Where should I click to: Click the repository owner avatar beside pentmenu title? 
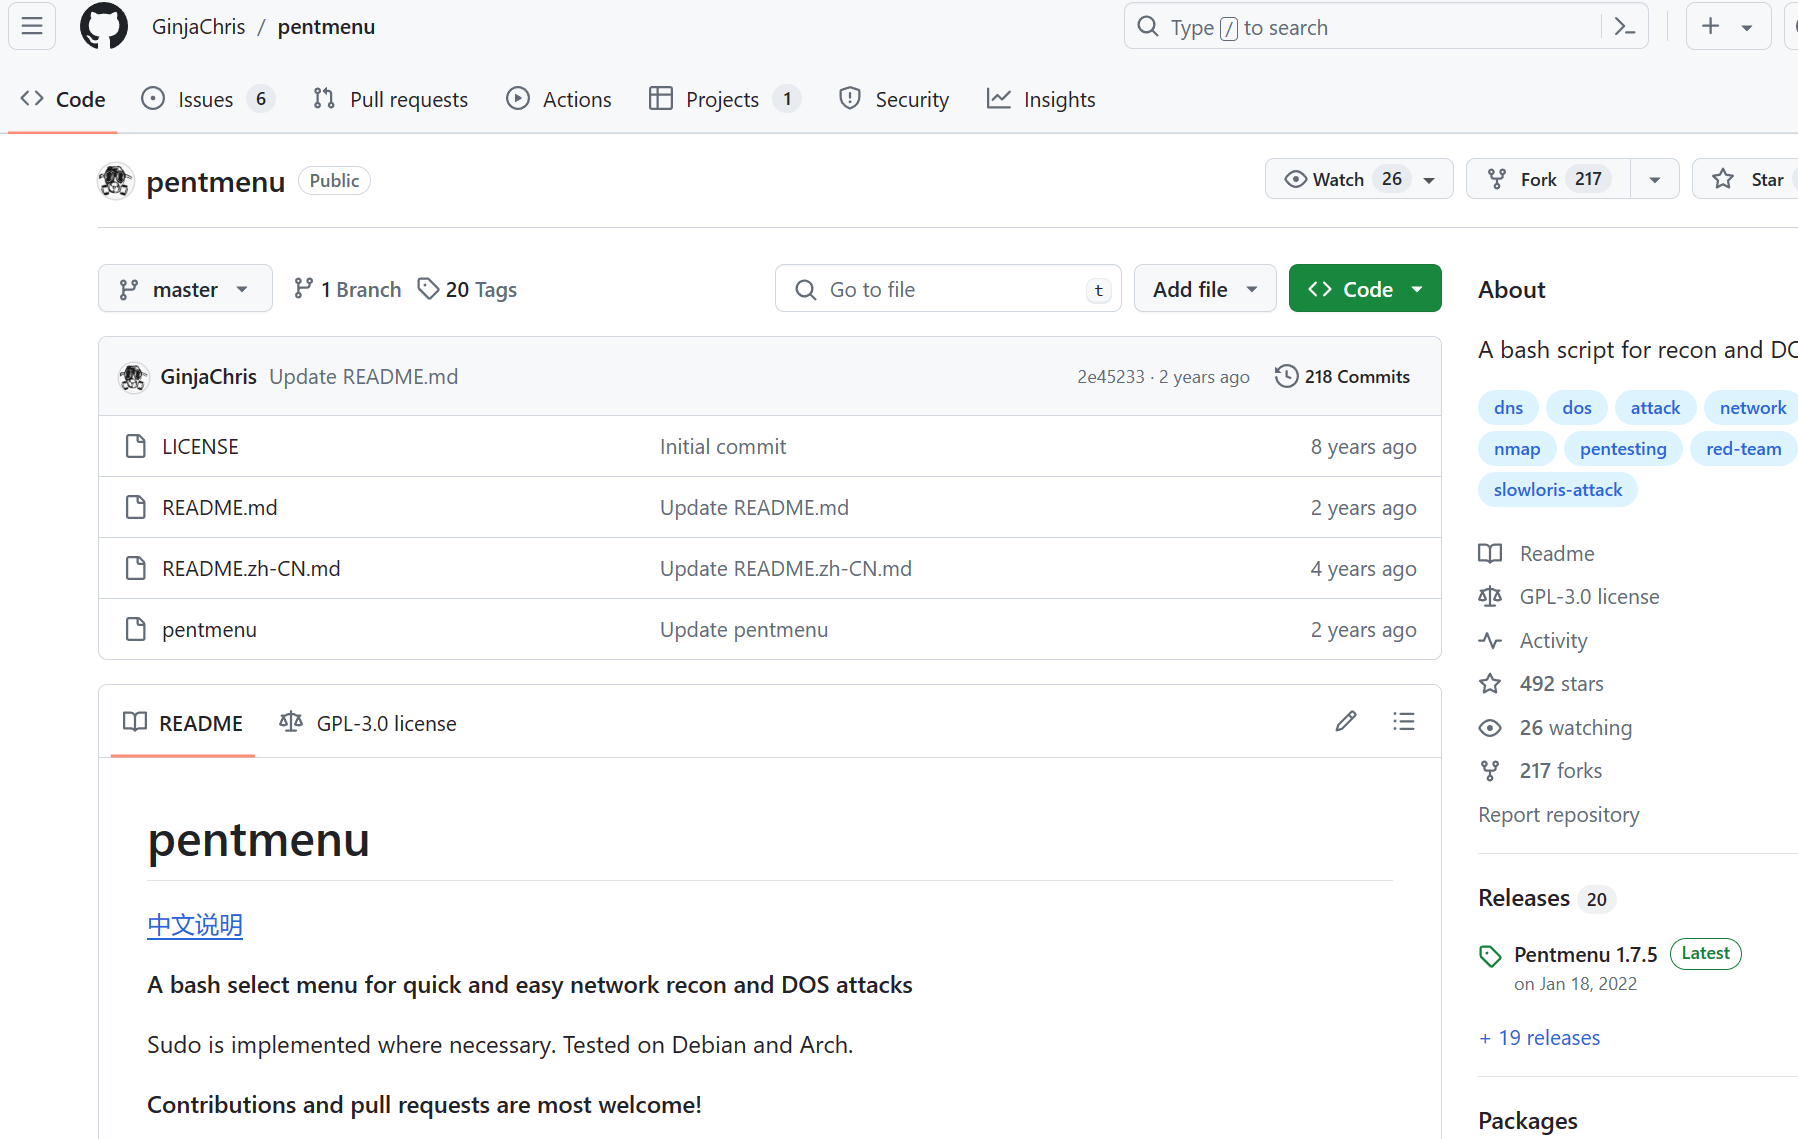coord(116,181)
